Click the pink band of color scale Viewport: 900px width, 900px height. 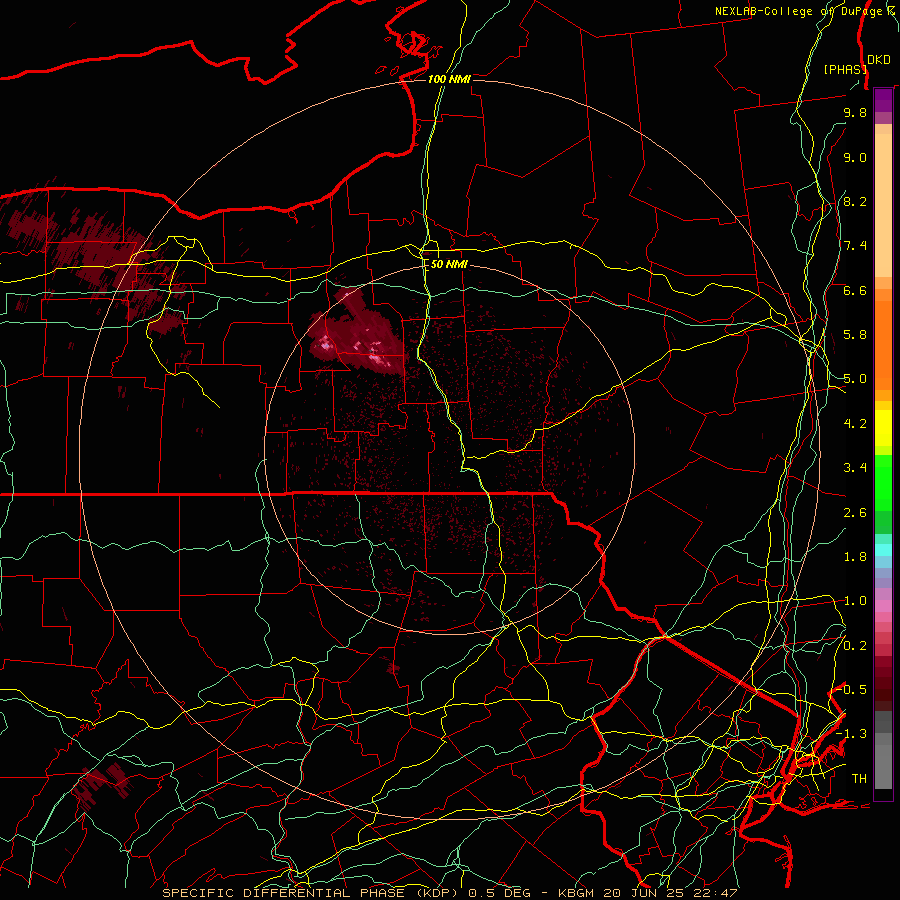[883, 606]
